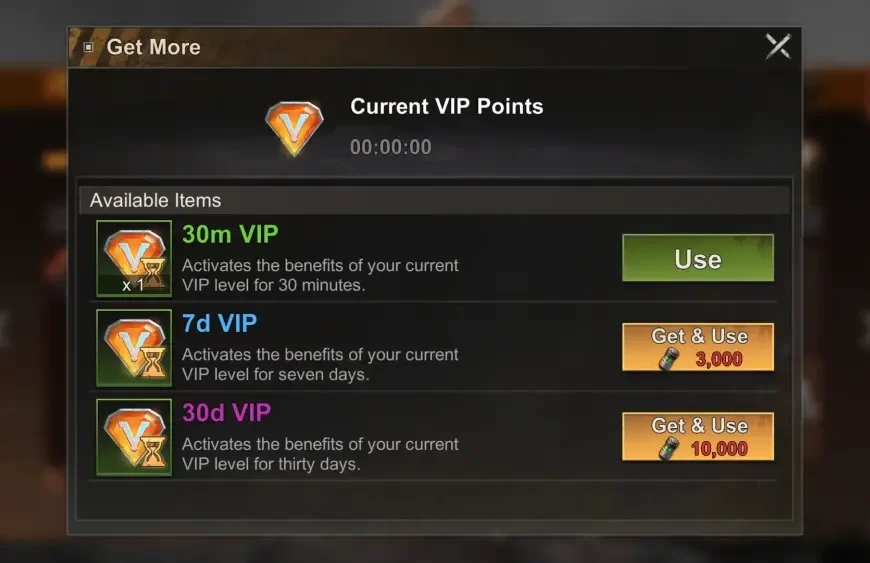Click the large Current VIP Points gem icon
Viewport: 870px width, 563px height.
click(x=294, y=128)
